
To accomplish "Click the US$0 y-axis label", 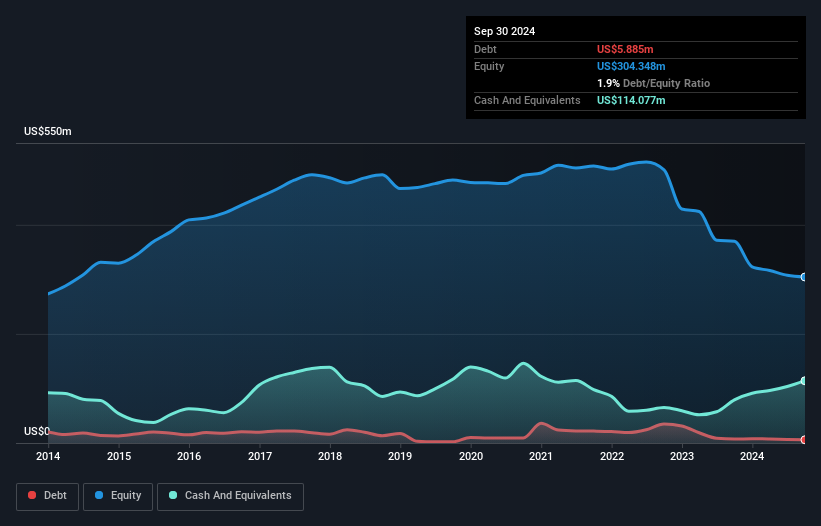I will (37, 431).
